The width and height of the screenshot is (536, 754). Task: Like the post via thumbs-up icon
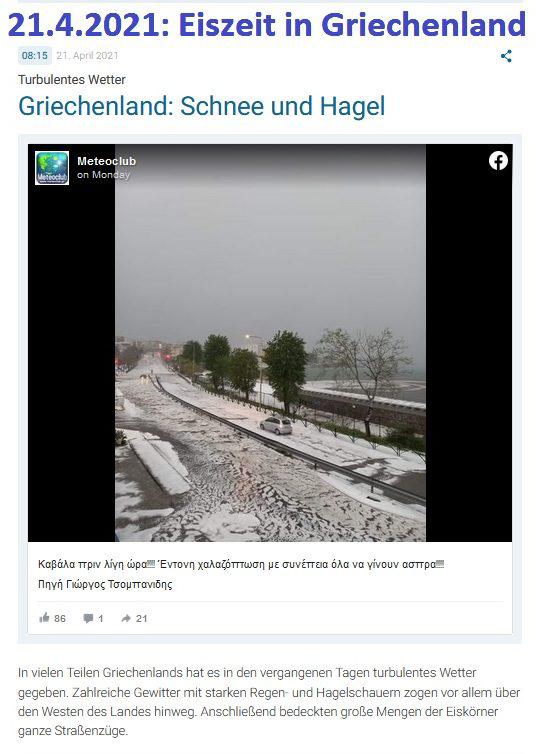[44, 617]
